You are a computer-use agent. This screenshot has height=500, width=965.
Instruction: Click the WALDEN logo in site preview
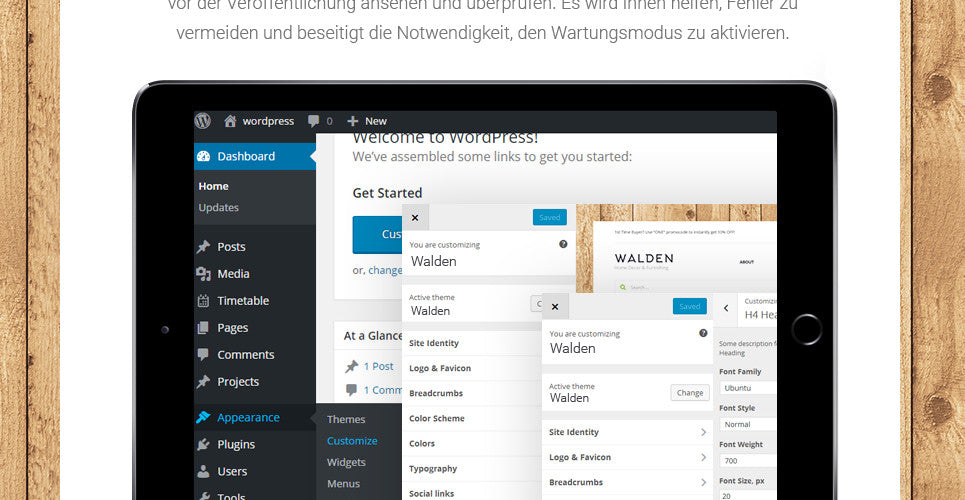[x=644, y=258]
